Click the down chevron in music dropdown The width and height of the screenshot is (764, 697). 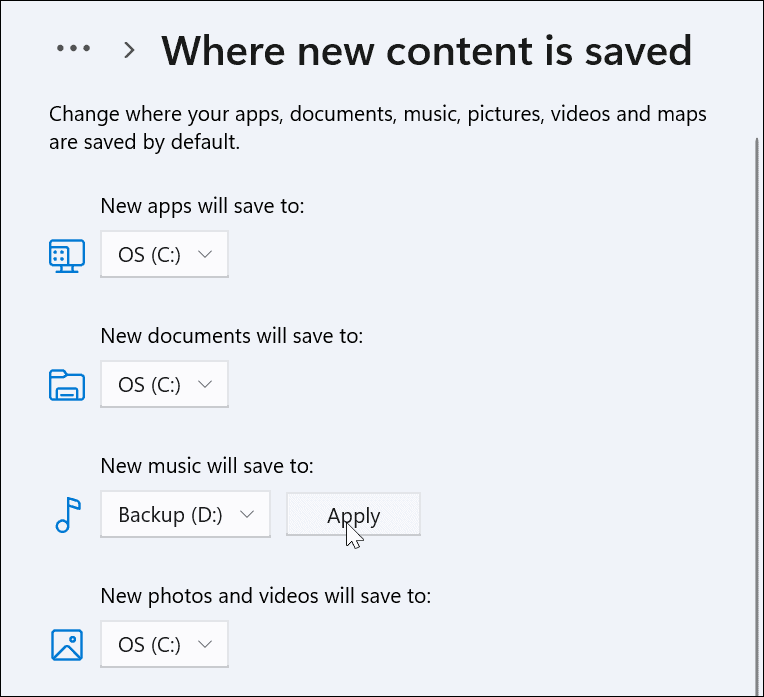click(248, 514)
